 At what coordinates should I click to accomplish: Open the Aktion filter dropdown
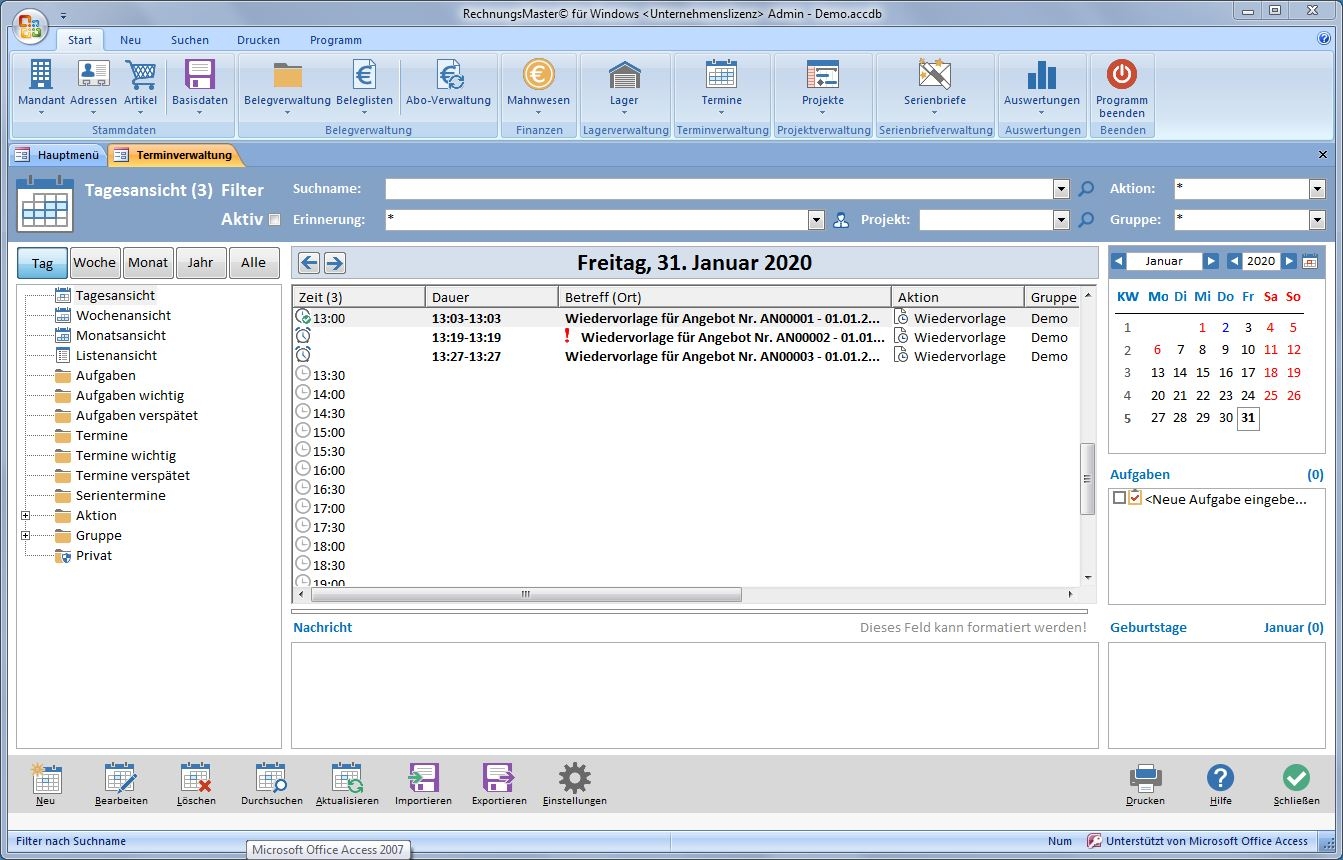[x=1317, y=189]
